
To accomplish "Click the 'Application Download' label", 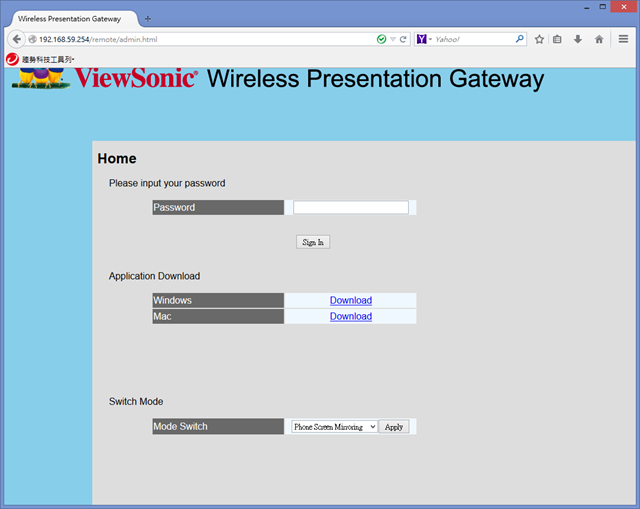I will click(x=154, y=276).
